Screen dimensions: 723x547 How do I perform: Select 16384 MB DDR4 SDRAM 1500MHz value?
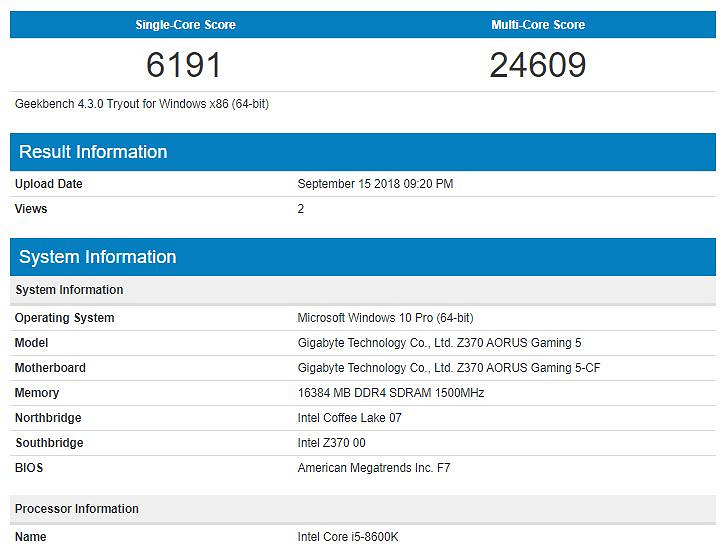tap(391, 392)
